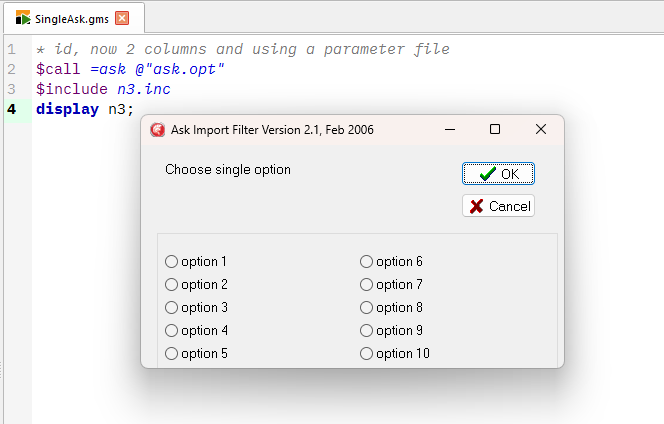Image resolution: width=664 pixels, height=424 pixels.
Task: Close the Ask Import Filter dialog window
Action: click(x=541, y=129)
